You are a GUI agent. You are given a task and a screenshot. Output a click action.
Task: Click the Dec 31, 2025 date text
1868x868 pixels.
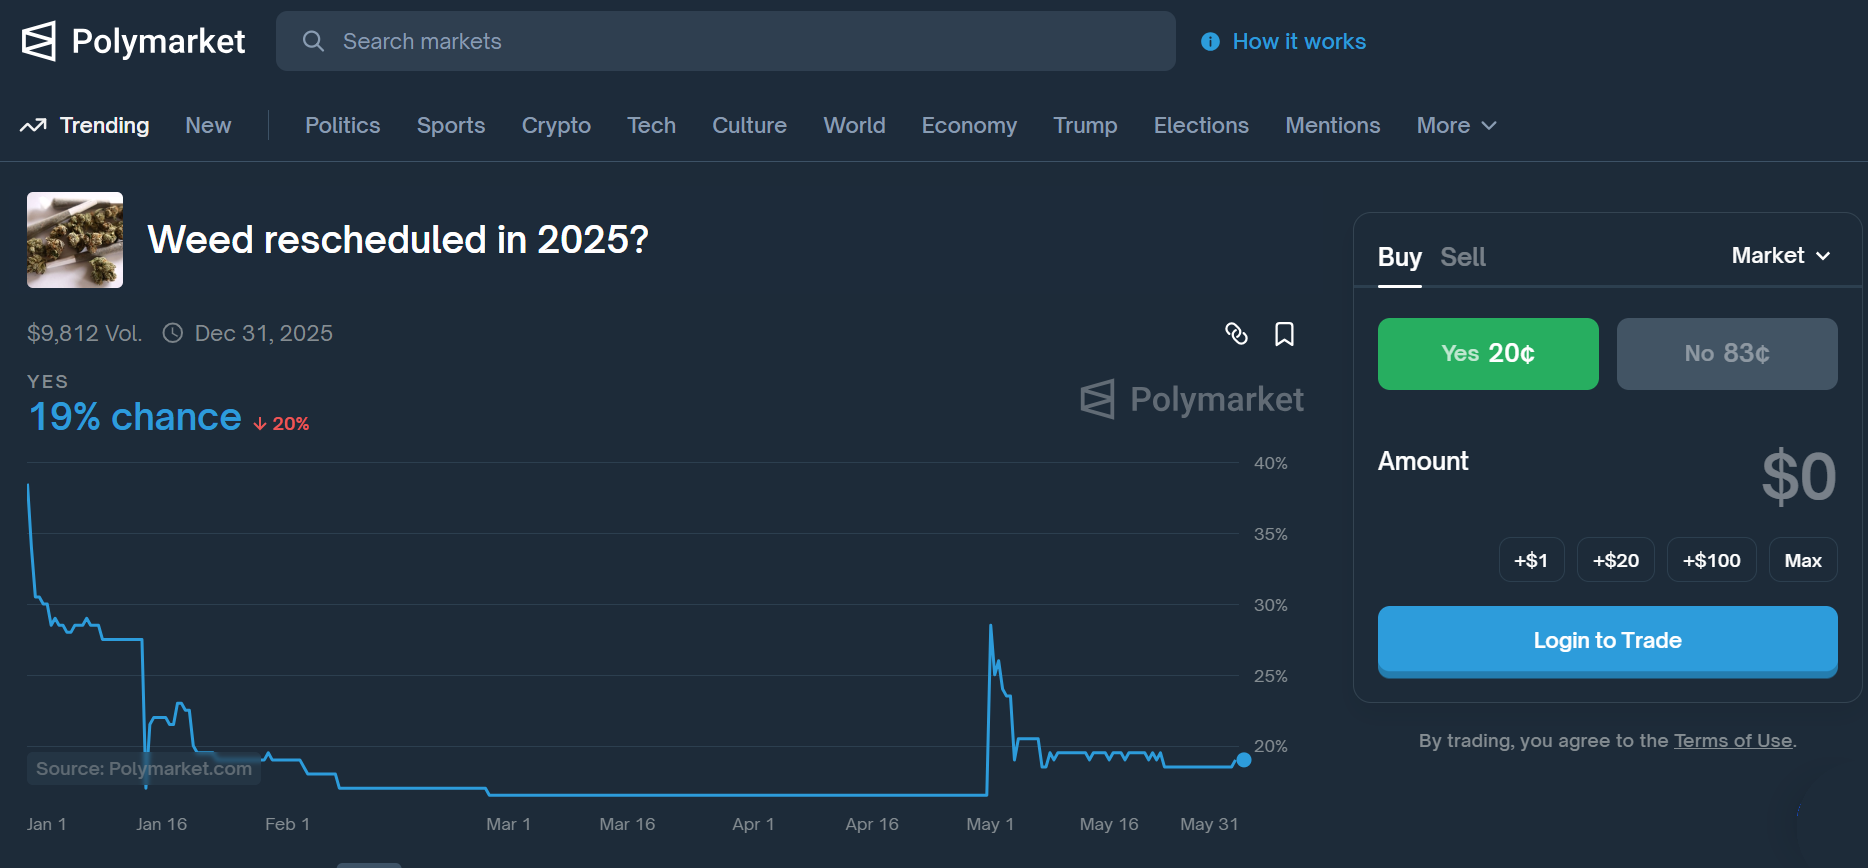[x=264, y=333]
